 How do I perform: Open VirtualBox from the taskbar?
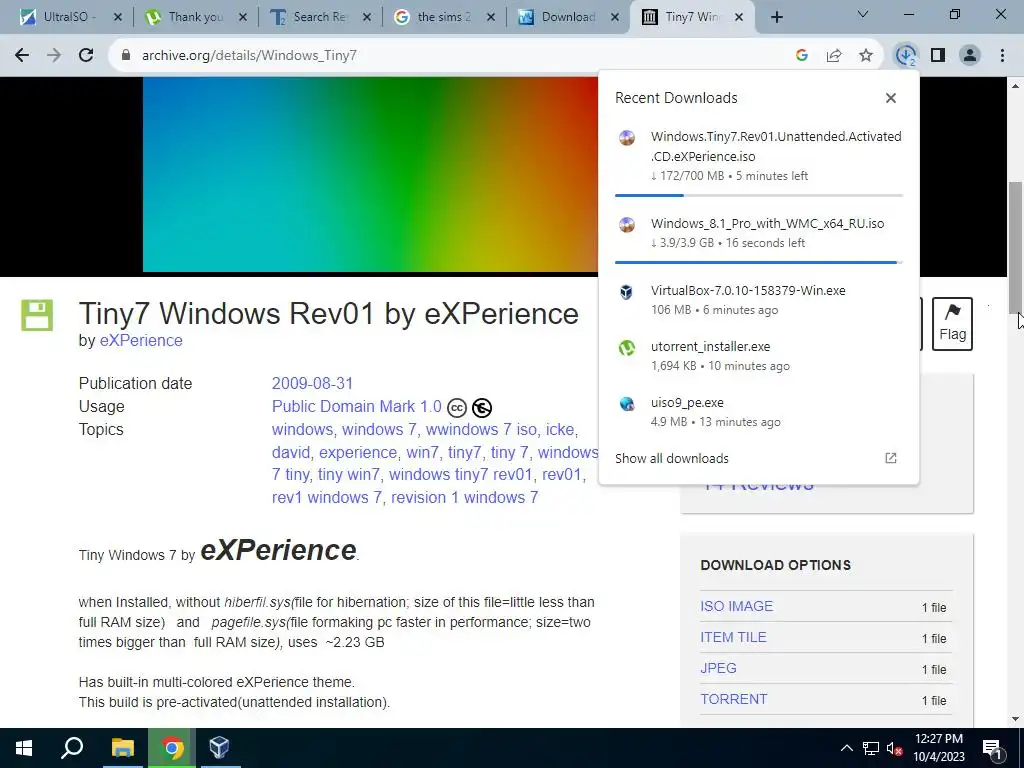[219, 748]
